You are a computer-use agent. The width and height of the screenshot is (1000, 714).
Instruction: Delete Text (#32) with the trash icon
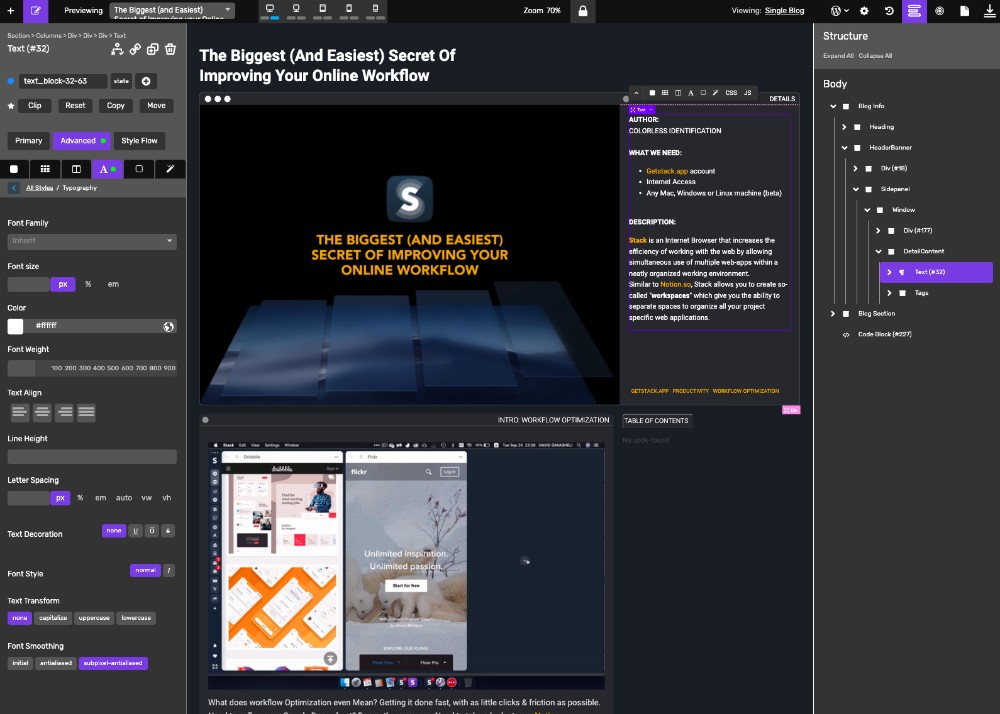pyautogui.click(x=170, y=49)
